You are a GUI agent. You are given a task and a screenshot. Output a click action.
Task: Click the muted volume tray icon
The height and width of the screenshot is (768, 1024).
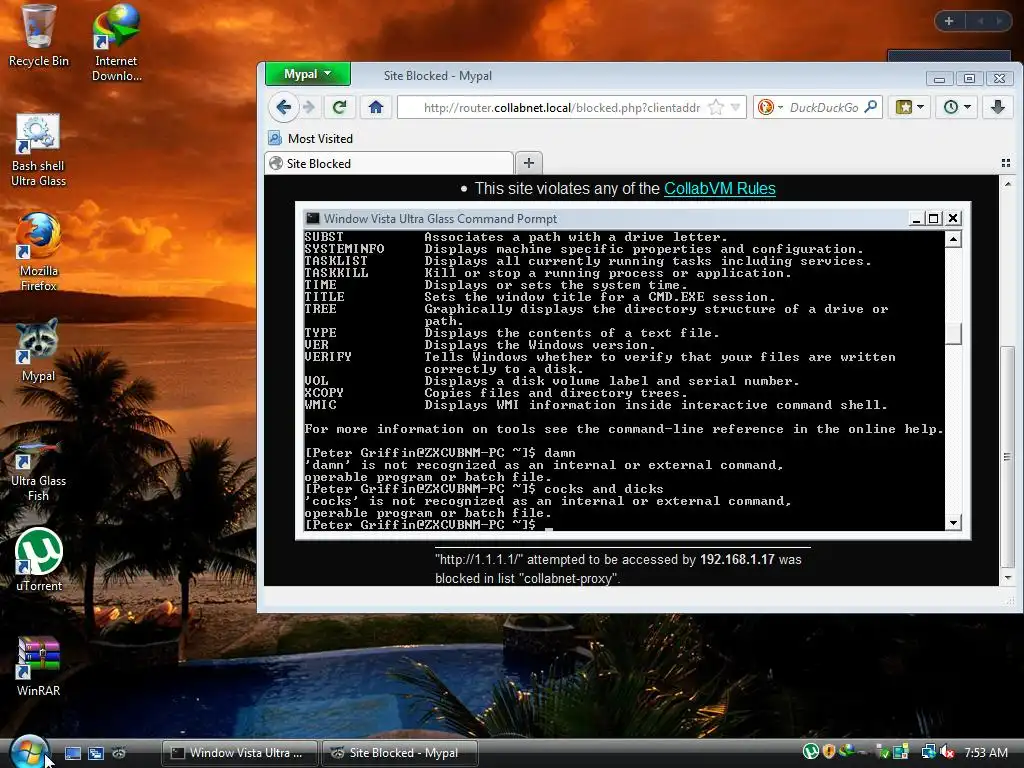pos(948,752)
